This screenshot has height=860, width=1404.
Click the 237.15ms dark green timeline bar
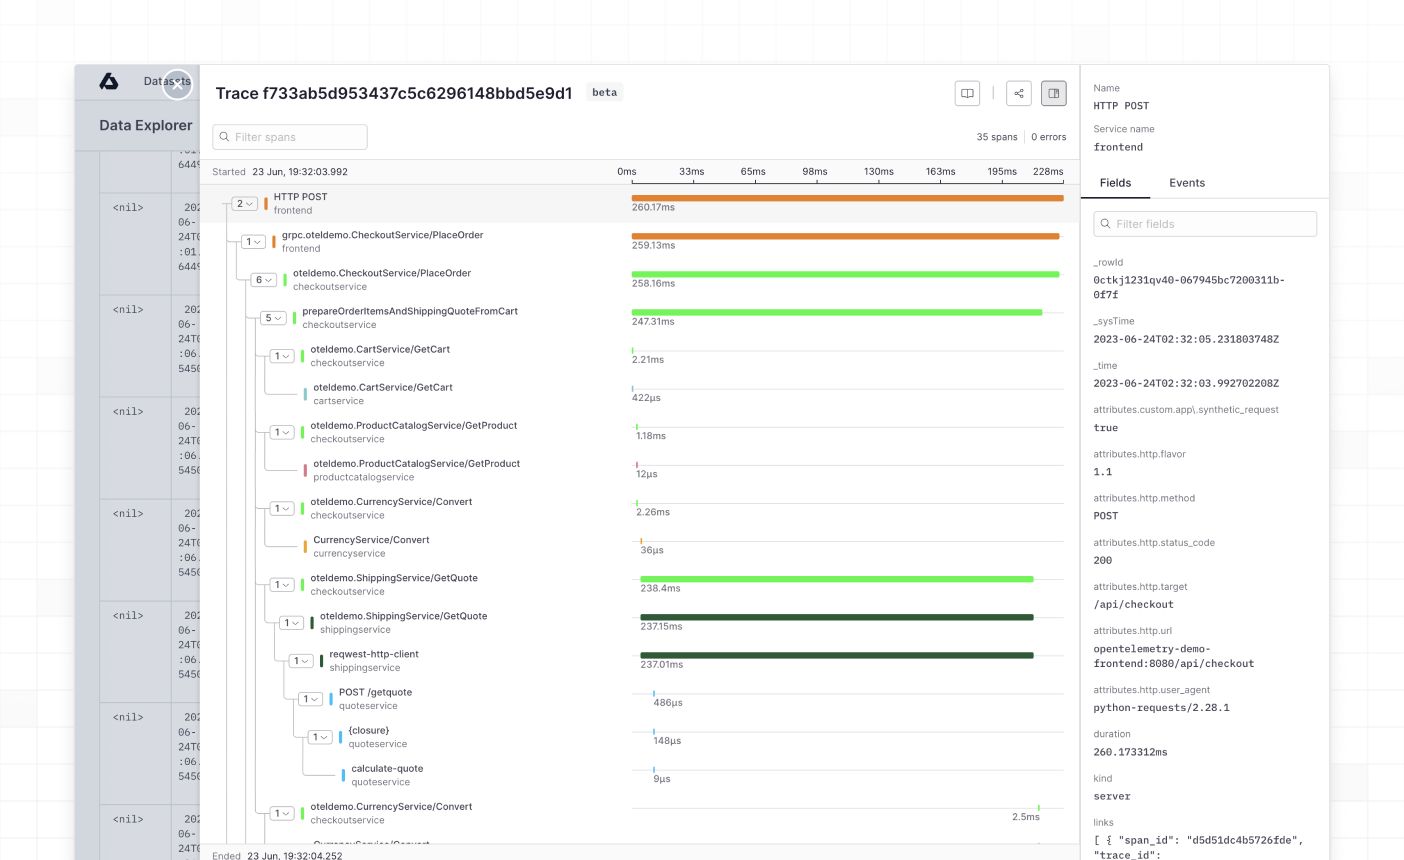[837, 617]
